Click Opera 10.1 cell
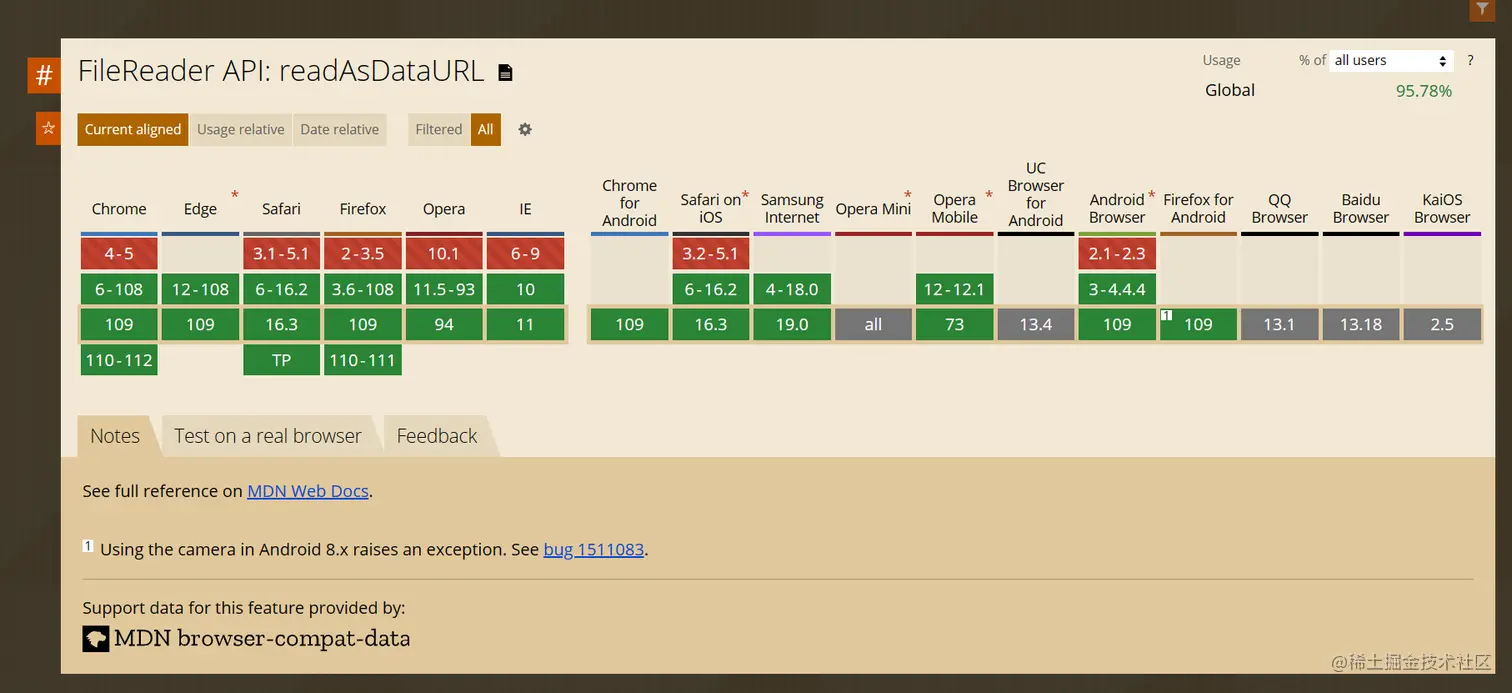 point(444,254)
